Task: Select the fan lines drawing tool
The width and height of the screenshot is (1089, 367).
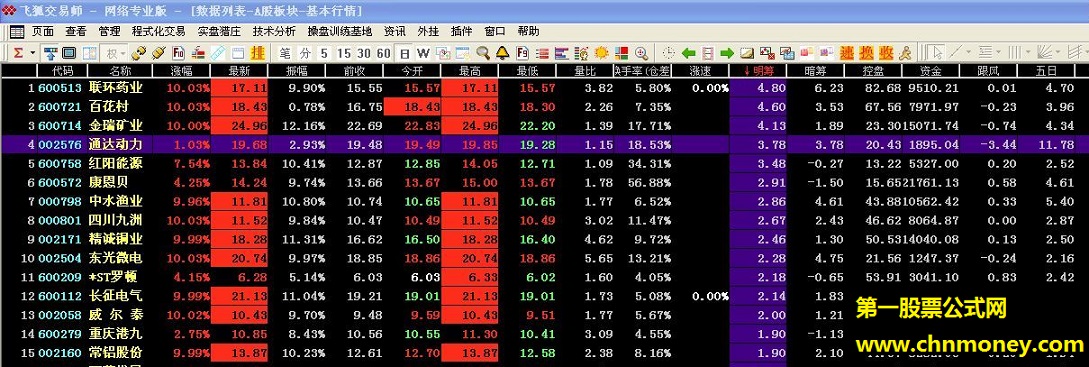Action: (1044, 53)
